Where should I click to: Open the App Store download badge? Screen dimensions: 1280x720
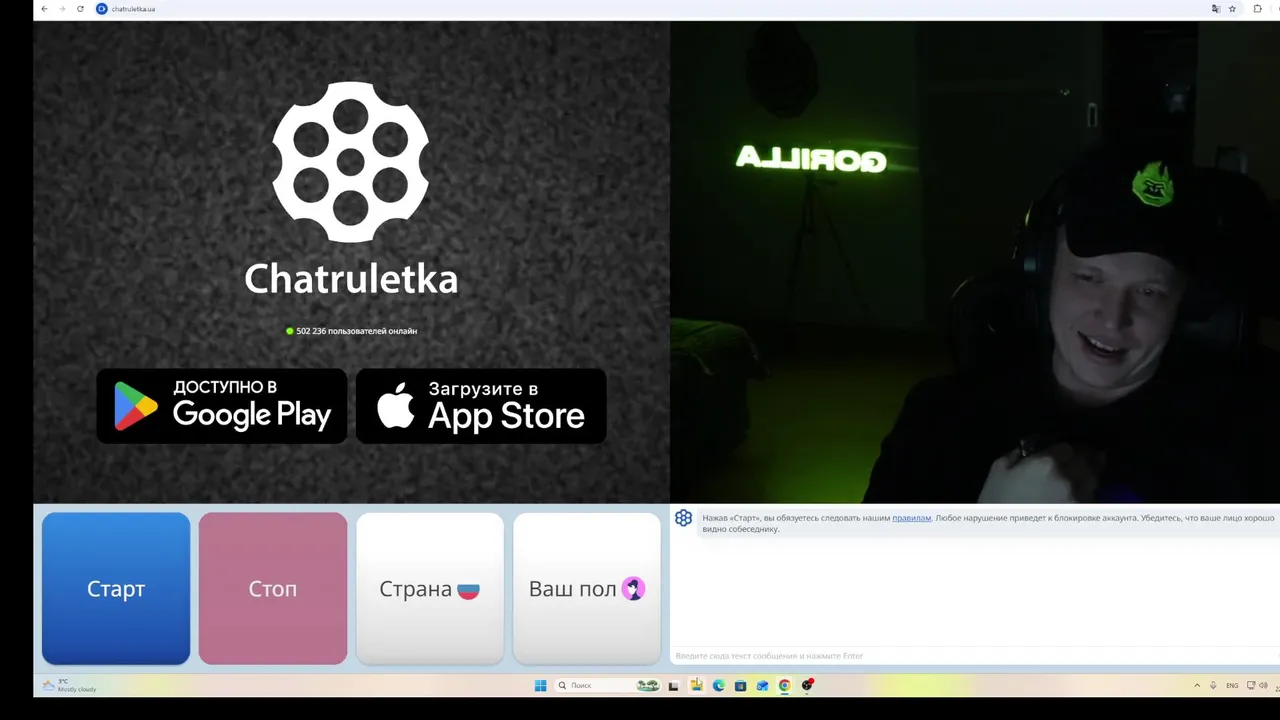(481, 406)
